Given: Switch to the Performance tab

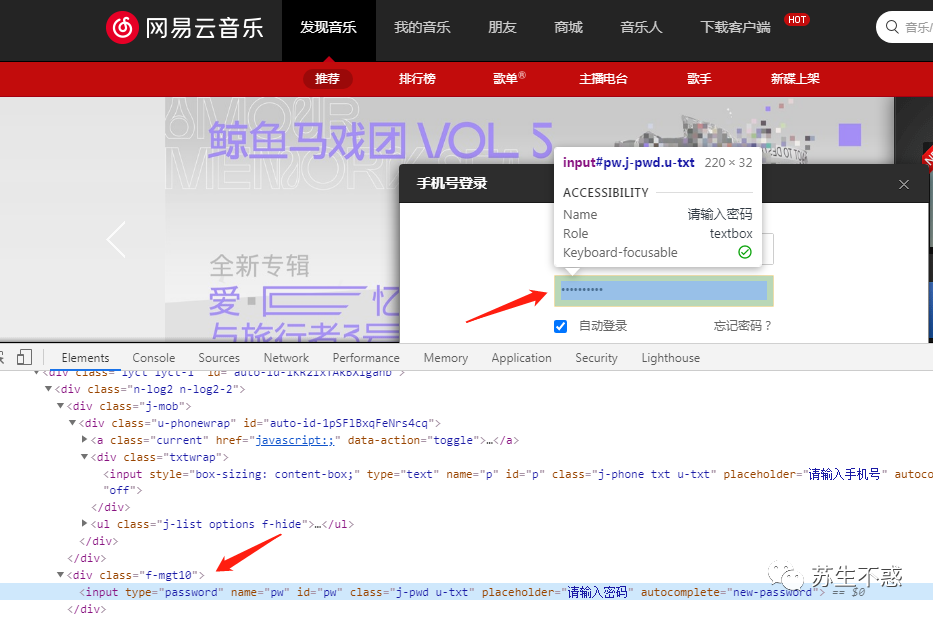Looking at the screenshot, I should pyautogui.click(x=366, y=357).
